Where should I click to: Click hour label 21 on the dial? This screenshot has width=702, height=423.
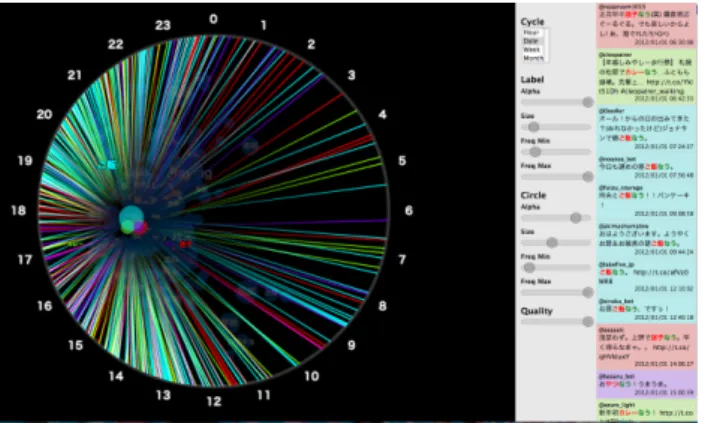tap(74, 75)
